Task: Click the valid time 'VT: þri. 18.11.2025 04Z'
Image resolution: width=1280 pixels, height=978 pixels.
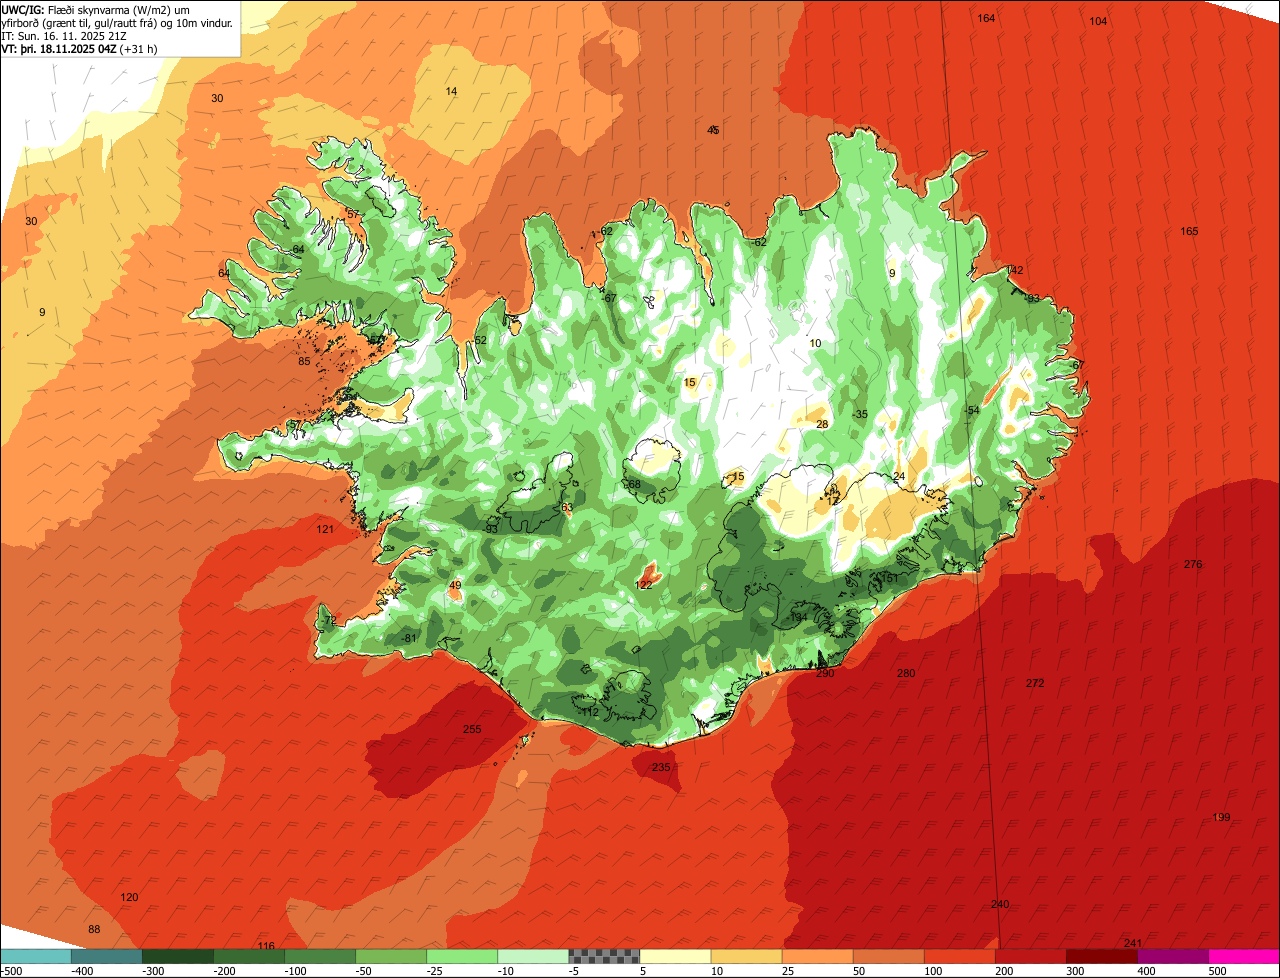Action: coord(58,48)
